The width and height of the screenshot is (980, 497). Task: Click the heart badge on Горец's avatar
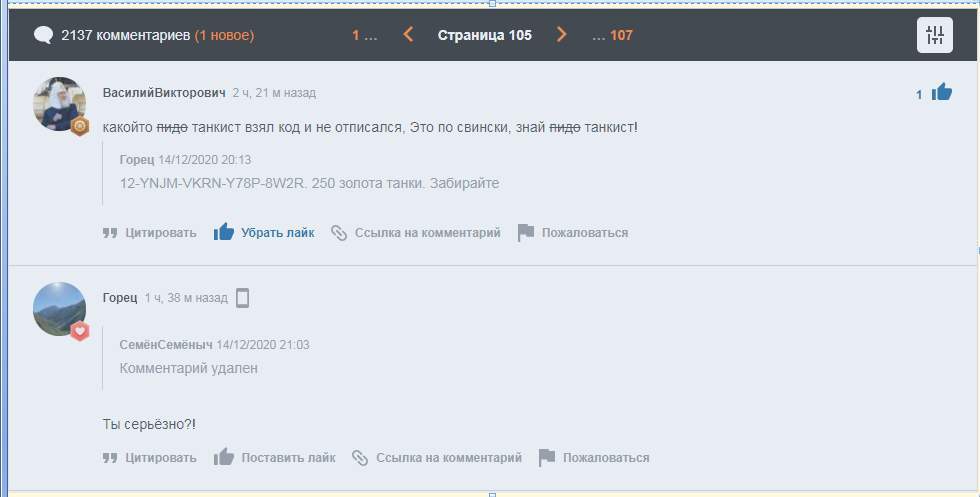[x=79, y=331]
